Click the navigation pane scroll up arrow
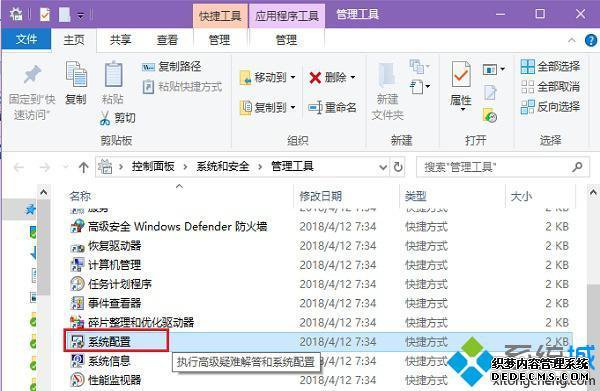Viewport: 600px width, 391px height. [x=44, y=192]
